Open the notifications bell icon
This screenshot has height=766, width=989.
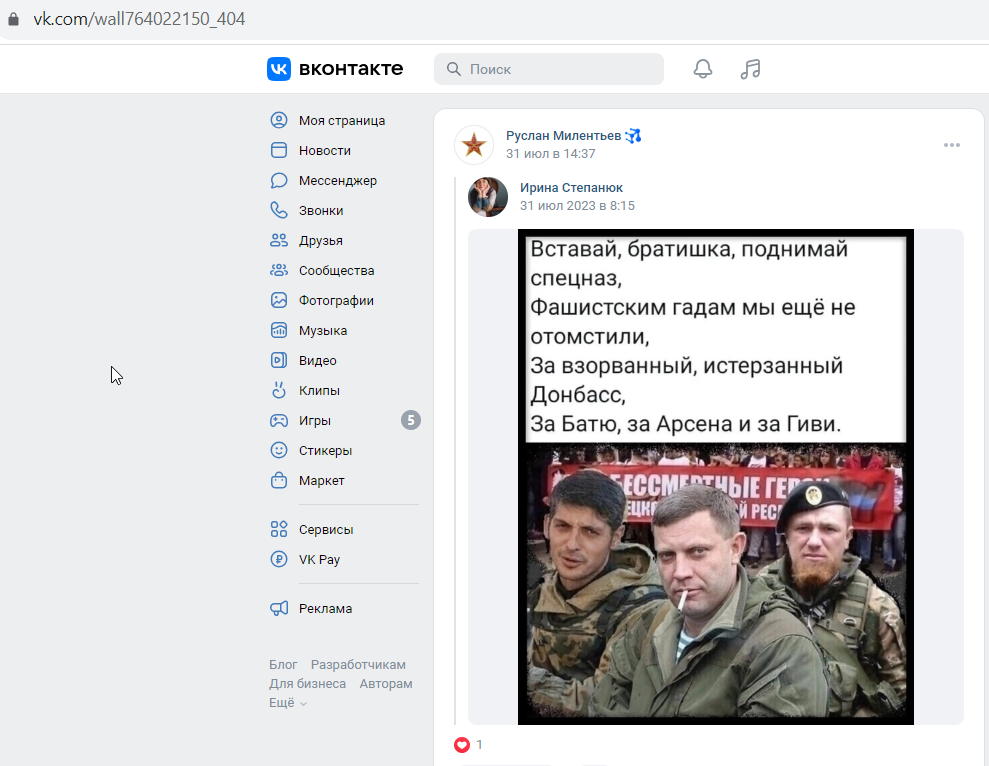coord(703,69)
